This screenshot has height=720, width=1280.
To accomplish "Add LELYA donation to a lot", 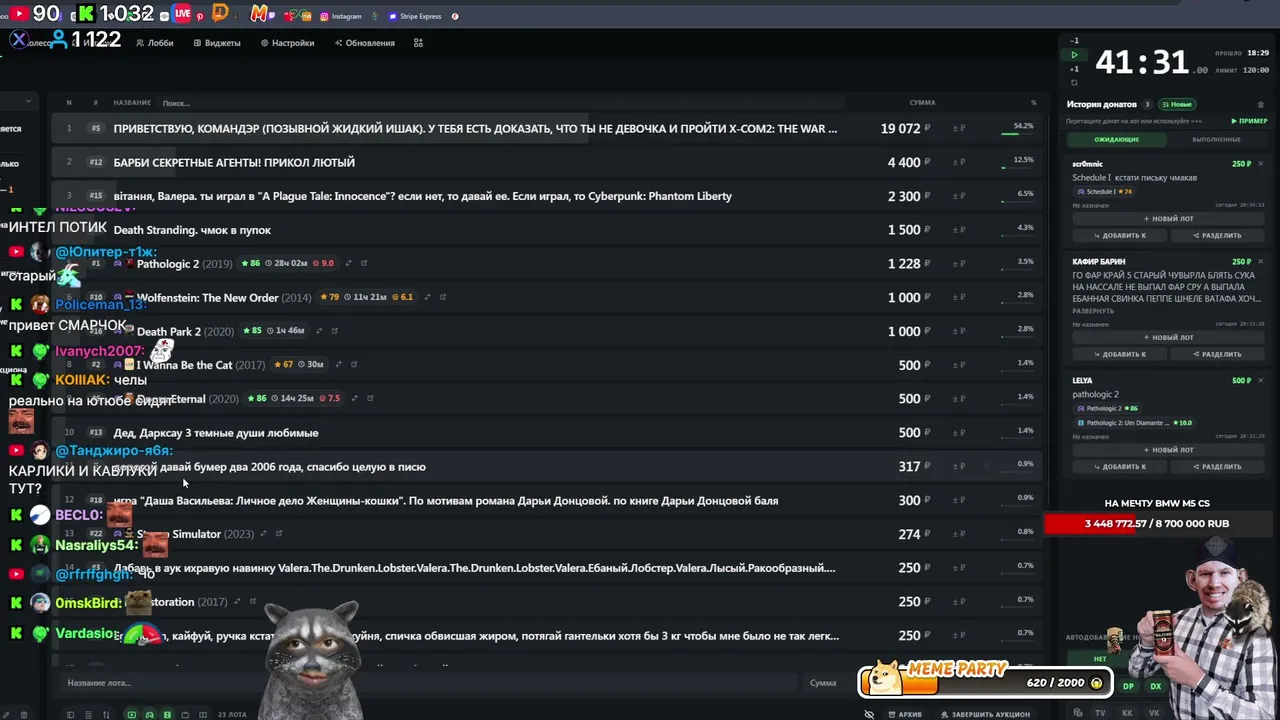I will pos(1120,467).
